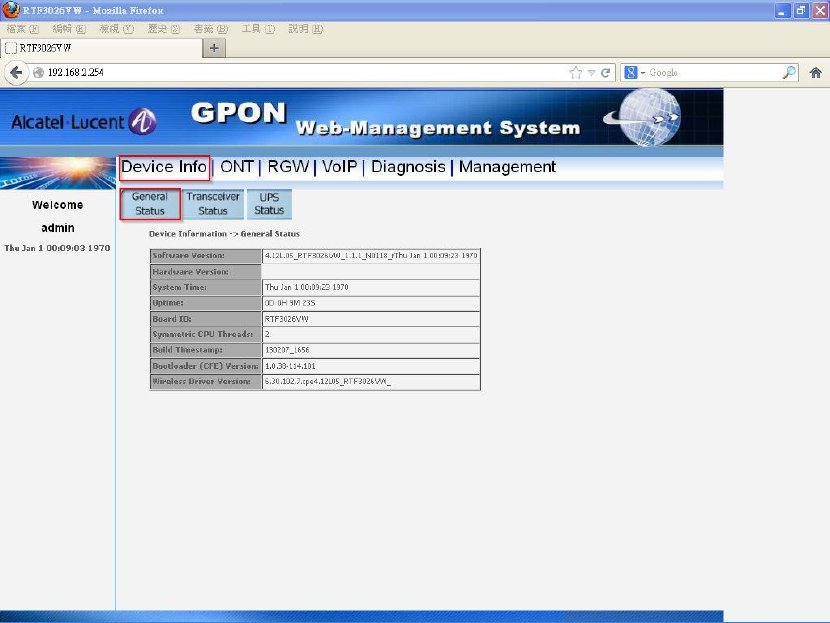Open the ONT menu

coord(237,167)
